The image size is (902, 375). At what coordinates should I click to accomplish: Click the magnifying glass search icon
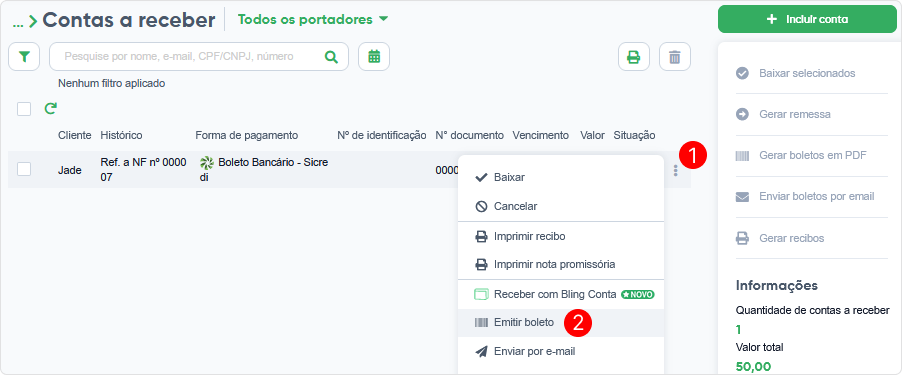point(331,56)
